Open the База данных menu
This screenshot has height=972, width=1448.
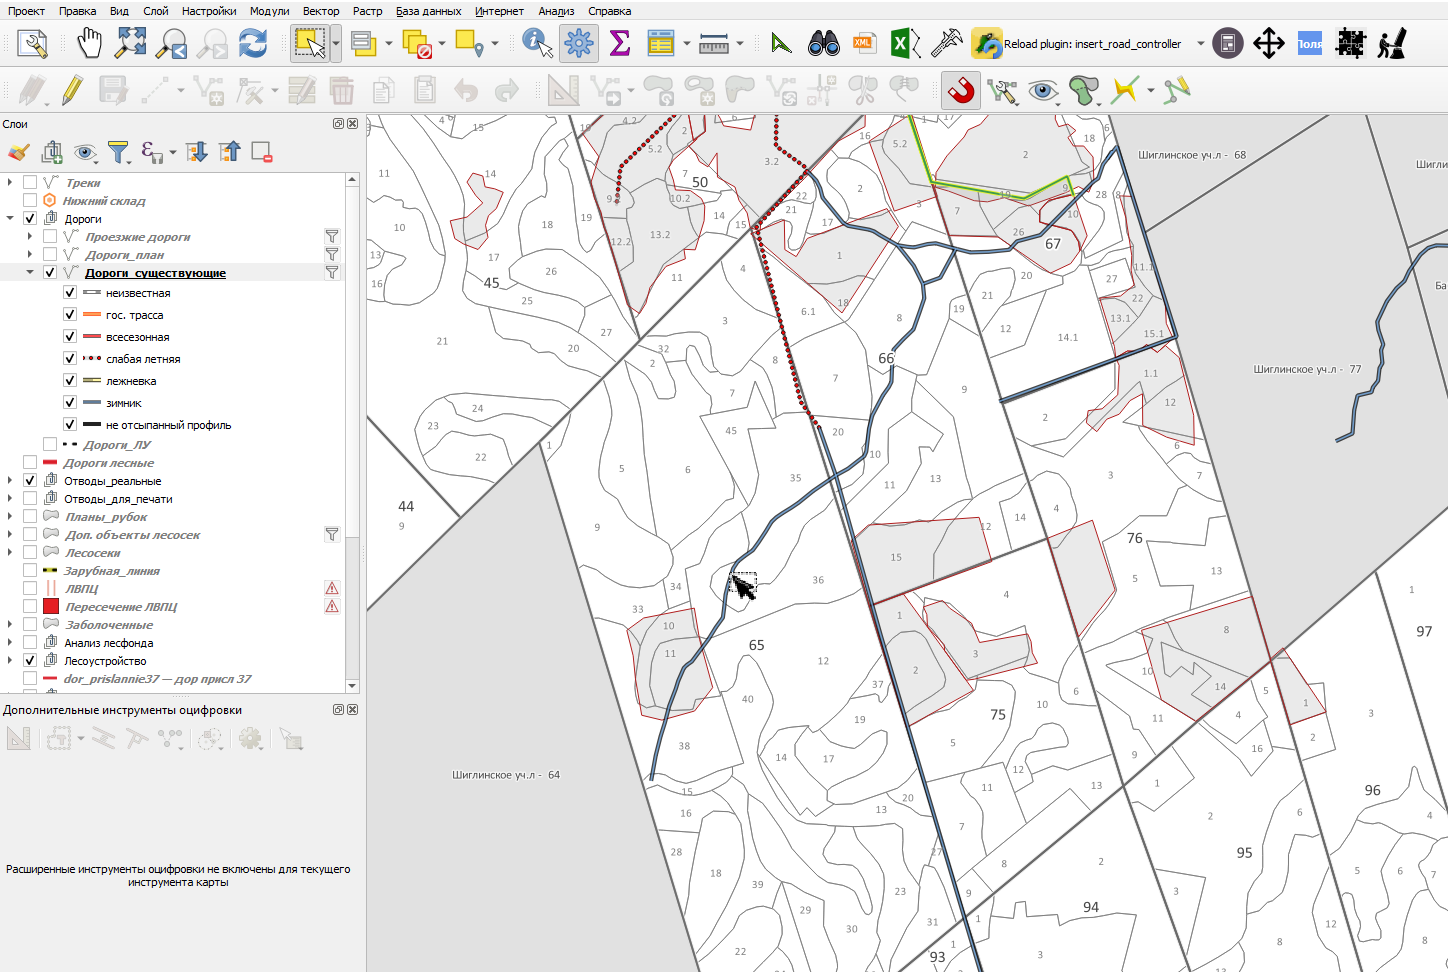[x=428, y=11]
